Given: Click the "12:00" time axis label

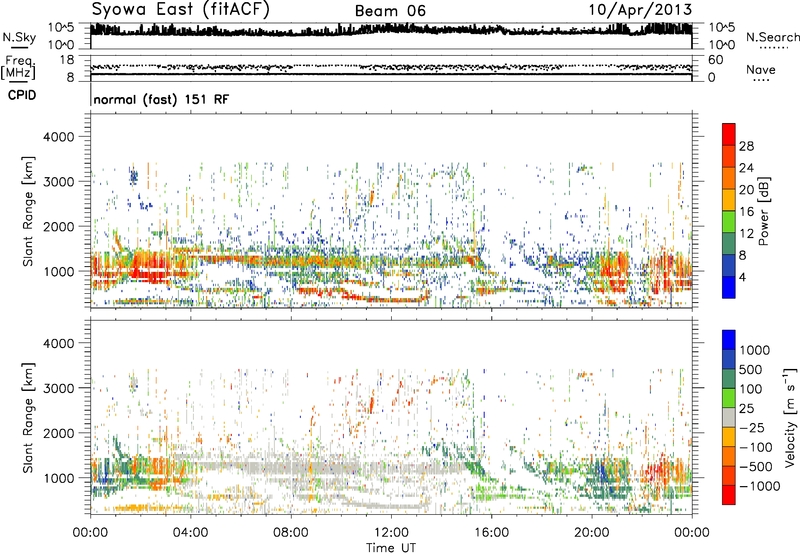Looking at the screenshot, I should coord(391,533).
